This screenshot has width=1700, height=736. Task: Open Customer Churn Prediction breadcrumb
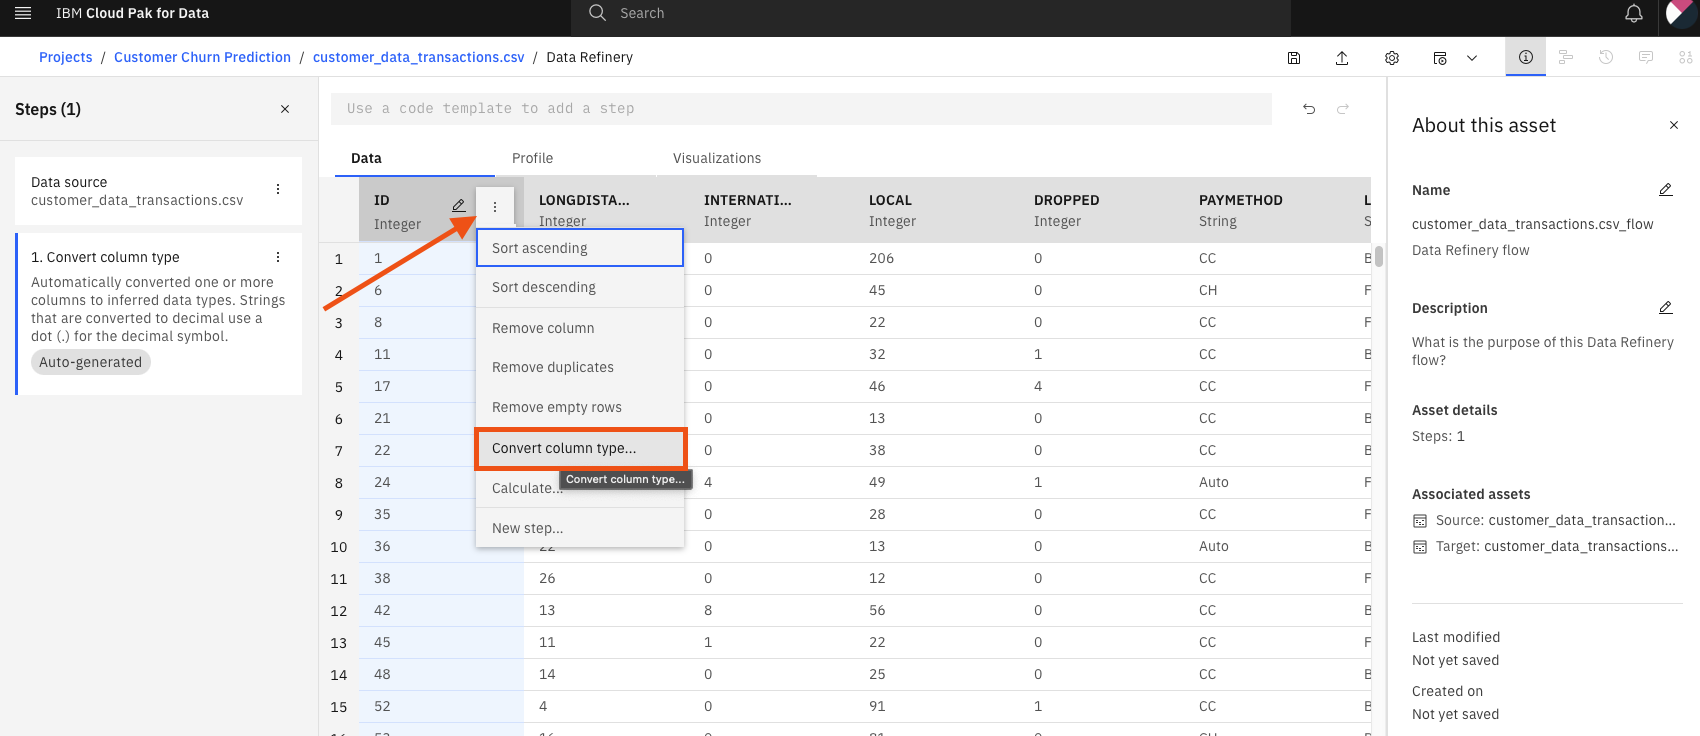pos(202,57)
